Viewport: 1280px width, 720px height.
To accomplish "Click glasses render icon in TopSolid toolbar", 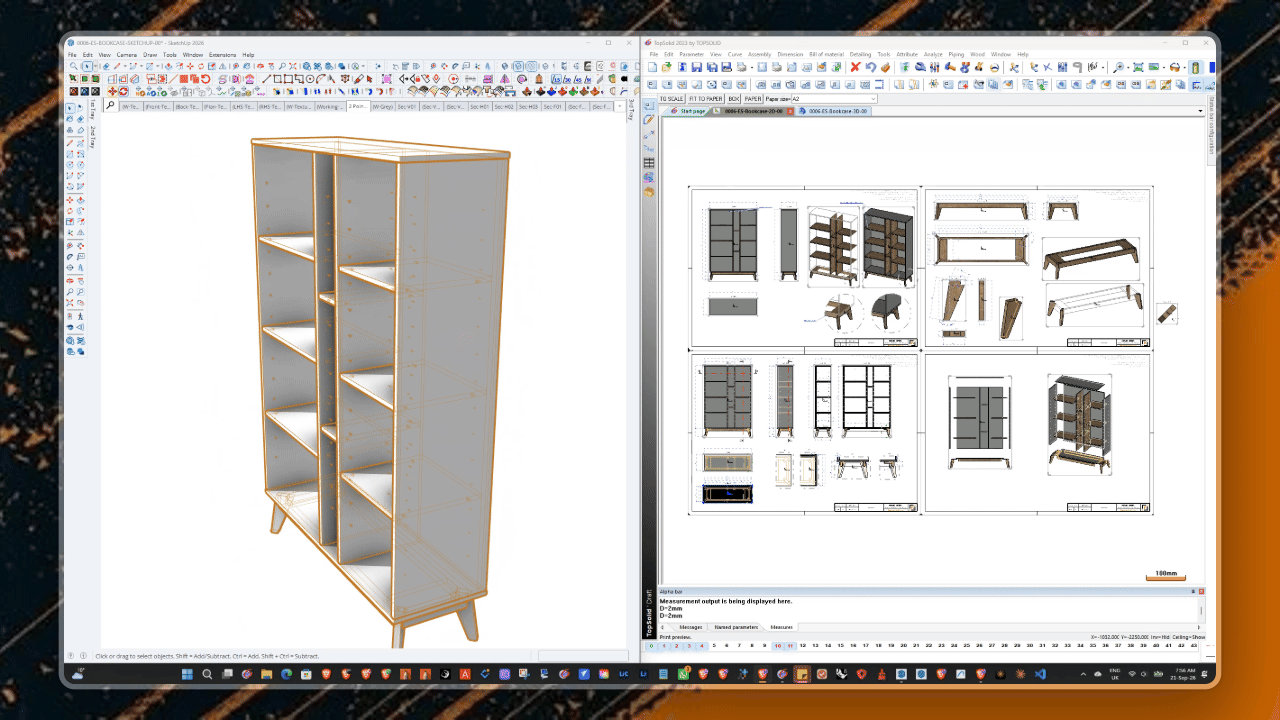I will click(1175, 67).
